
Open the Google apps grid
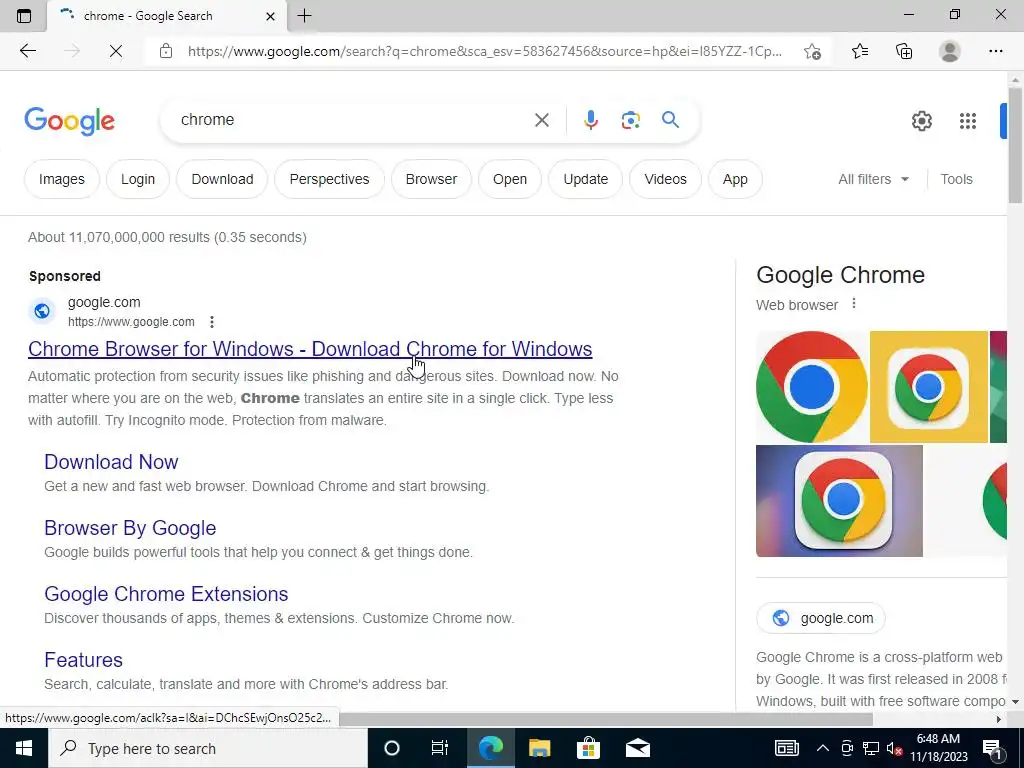click(968, 121)
